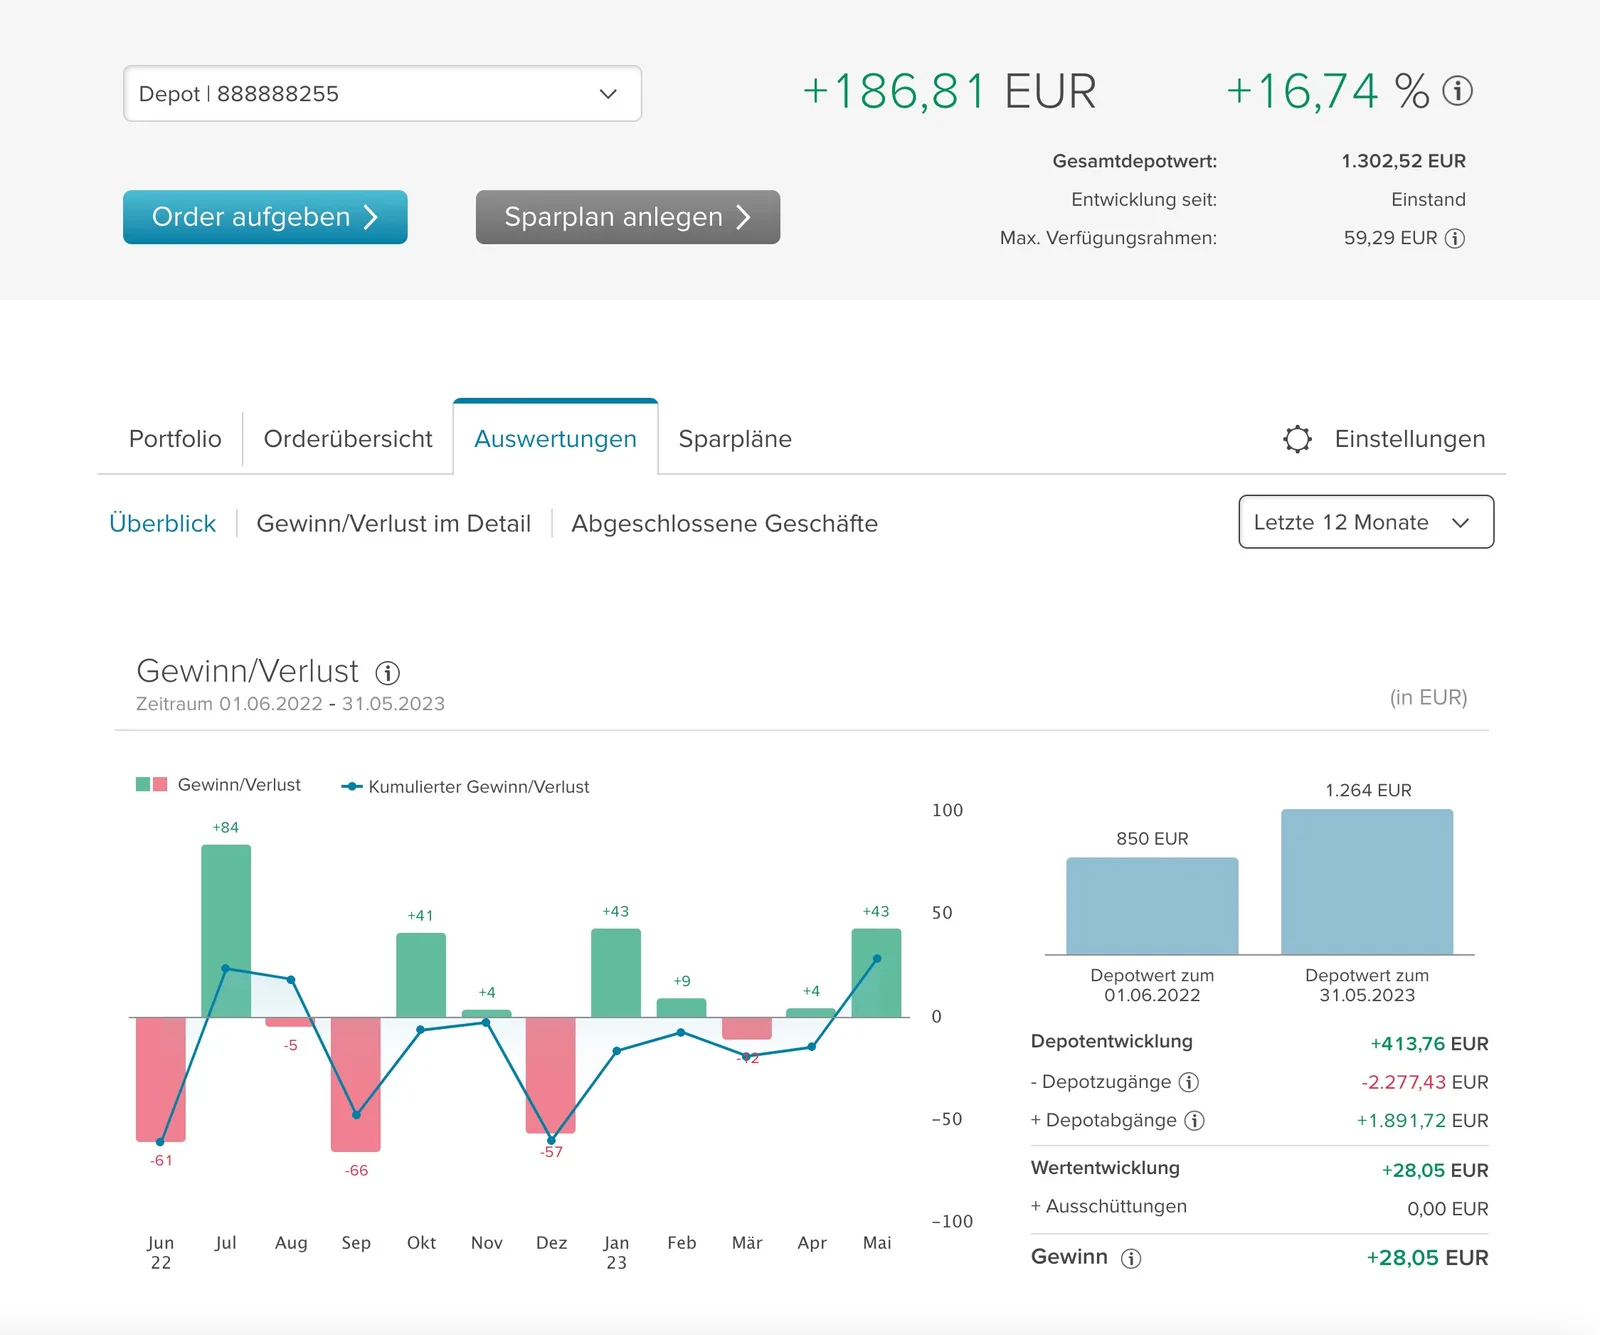Click Wertentwicklung value +28,05 EUR
The image size is (1600, 1335).
point(1435,1170)
